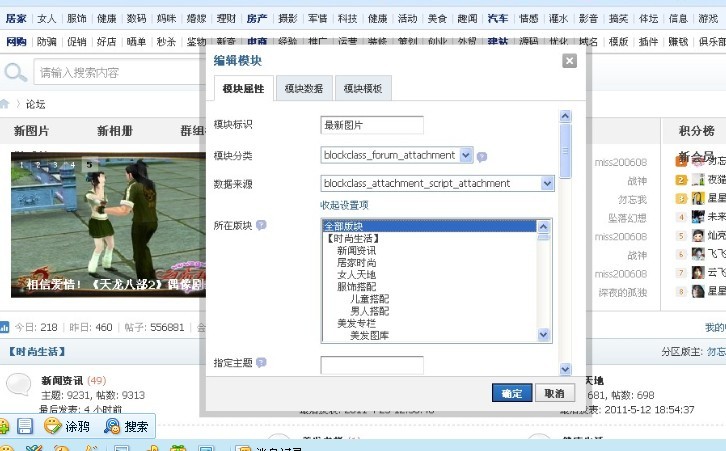Viewport: 726px width, 451px height.
Task: Click the 请输入搜索内容 search box
Action: pos(120,73)
